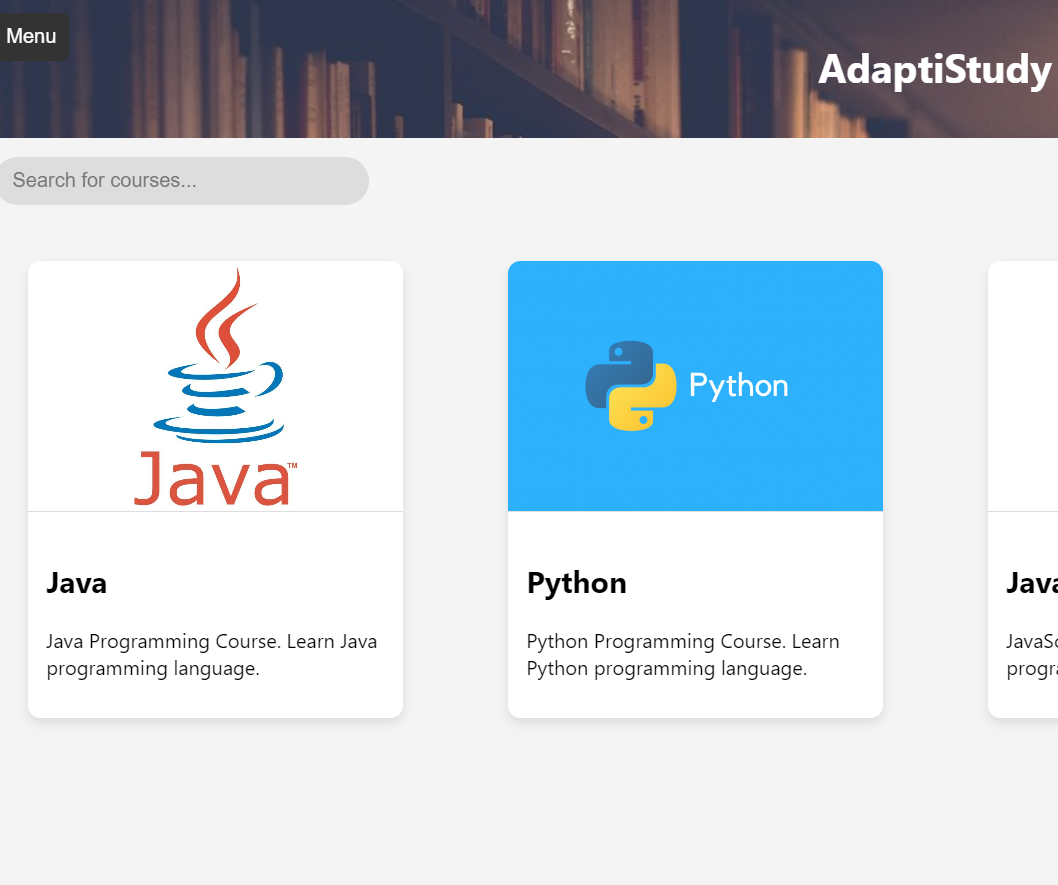Click the Java Programming Course description
The image size is (1058, 885).
click(212, 655)
